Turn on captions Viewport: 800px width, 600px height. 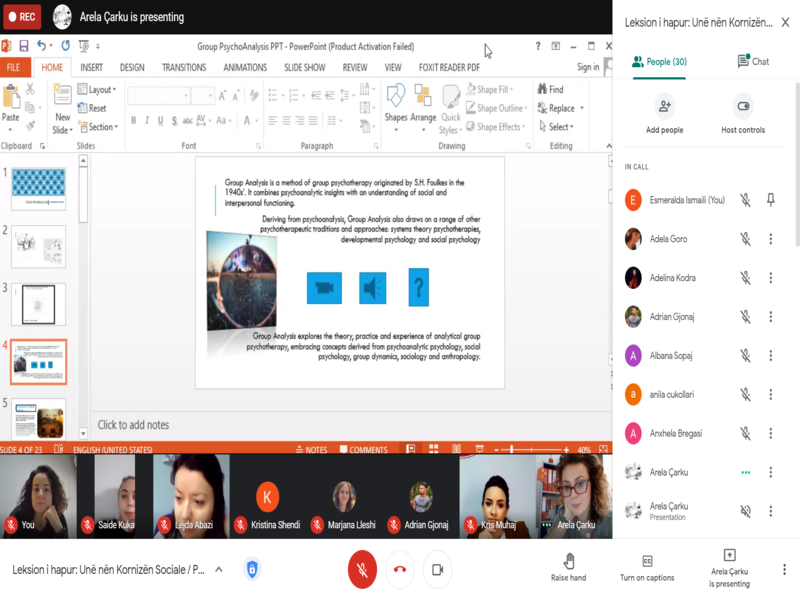[647, 568]
